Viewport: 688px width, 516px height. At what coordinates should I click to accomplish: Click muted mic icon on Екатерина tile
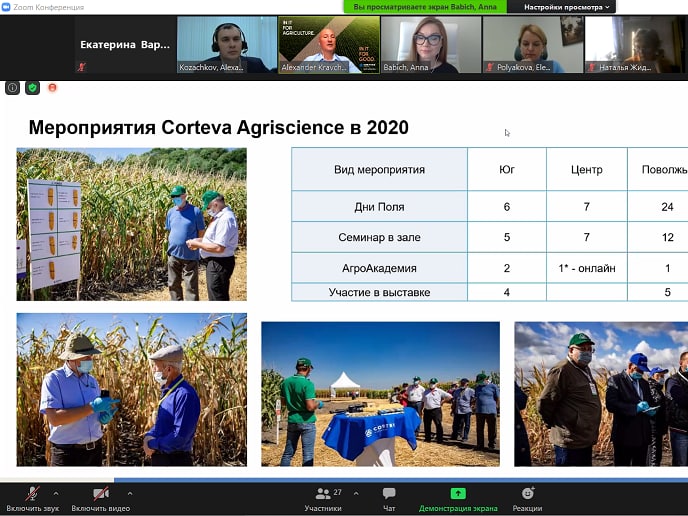(x=82, y=67)
